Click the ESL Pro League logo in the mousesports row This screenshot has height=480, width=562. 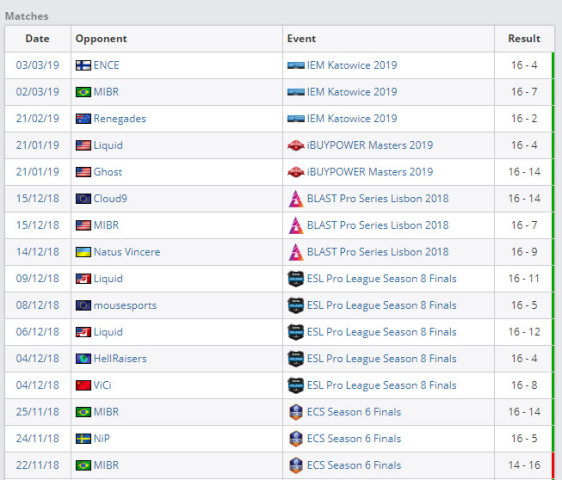pos(296,305)
